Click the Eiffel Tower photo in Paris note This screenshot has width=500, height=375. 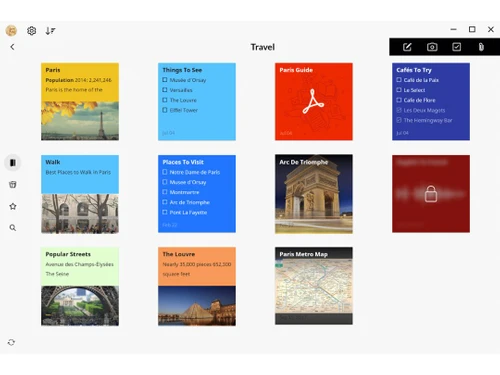80,121
